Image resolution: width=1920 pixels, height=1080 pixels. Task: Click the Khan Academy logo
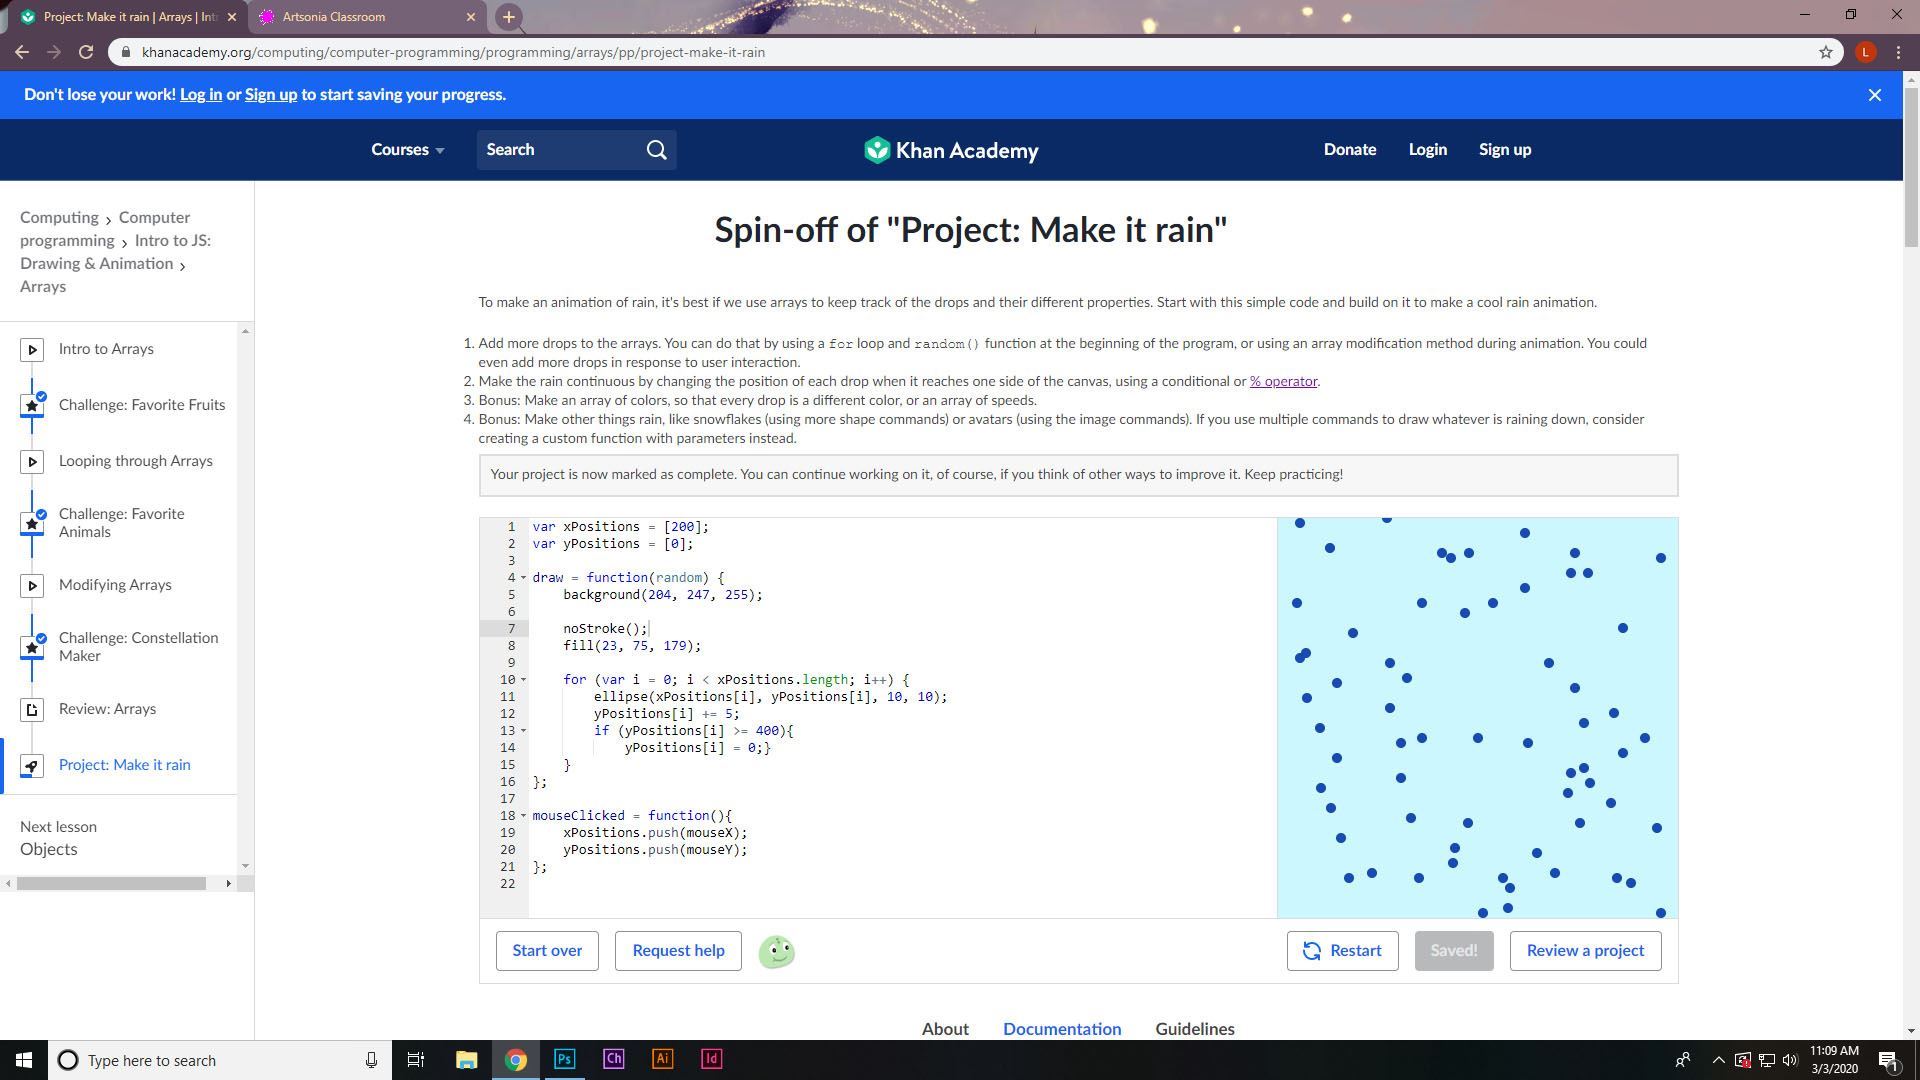click(951, 150)
